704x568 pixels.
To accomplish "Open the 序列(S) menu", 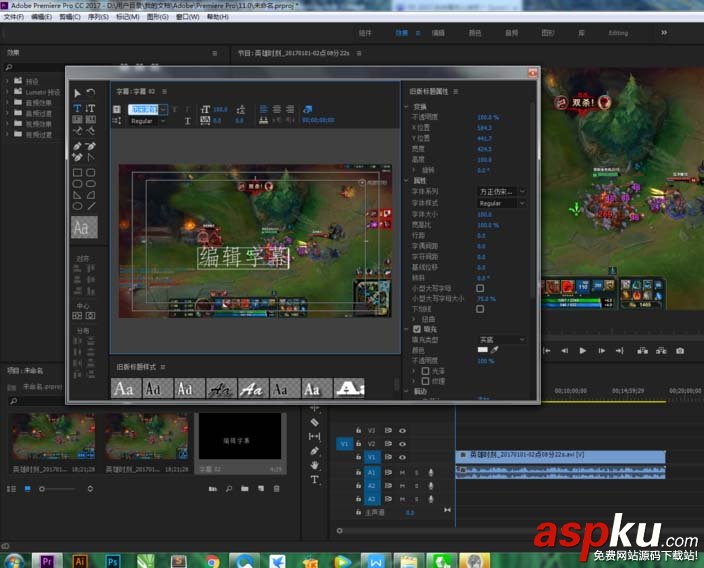I will point(98,17).
